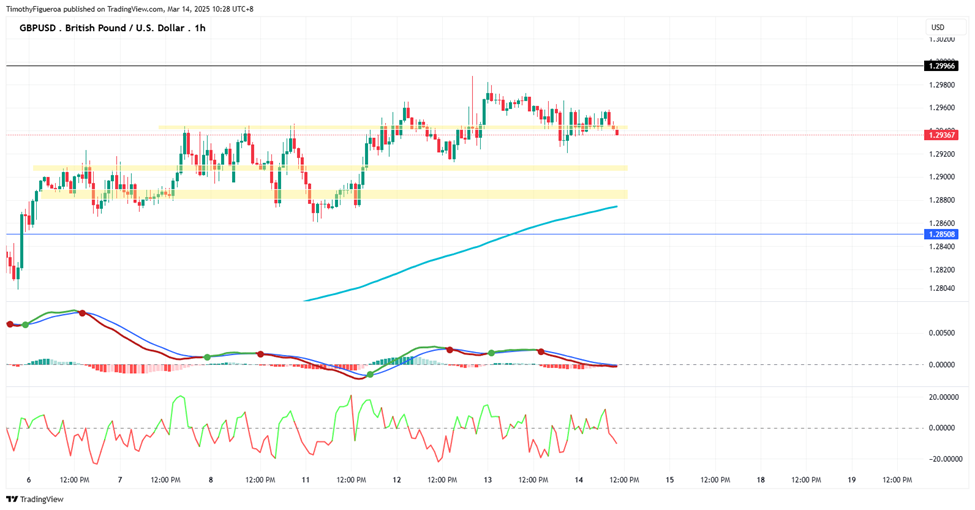975x510 pixels.
Task: Click date label 12 on time axis
Action: point(397,480)
